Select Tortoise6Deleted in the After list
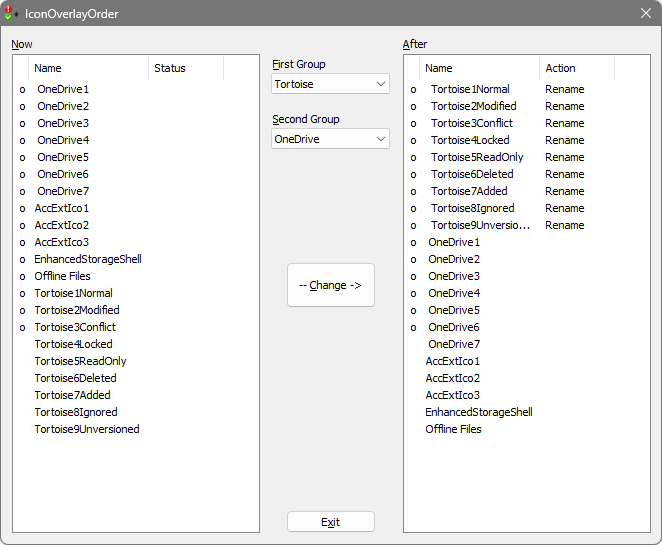The height and width of the screenshot is (545, 662). point(472,174)
